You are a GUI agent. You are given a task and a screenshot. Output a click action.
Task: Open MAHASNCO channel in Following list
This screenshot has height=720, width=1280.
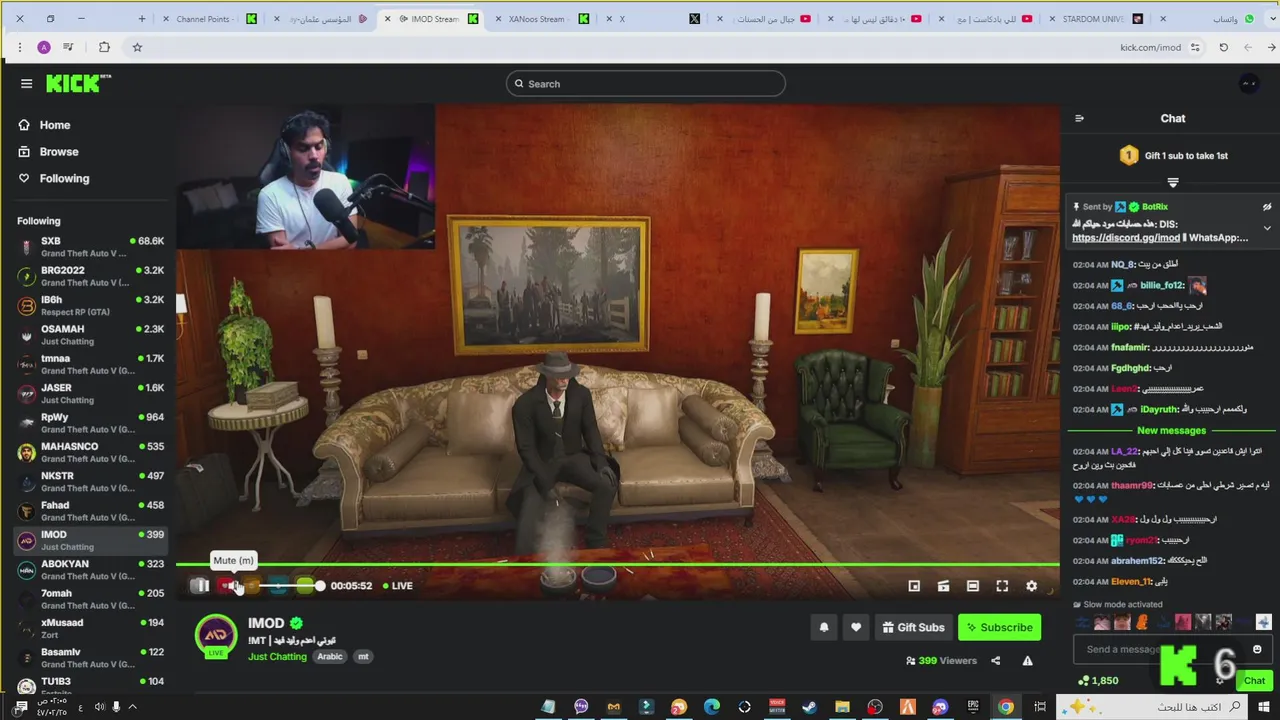[90, 453]
